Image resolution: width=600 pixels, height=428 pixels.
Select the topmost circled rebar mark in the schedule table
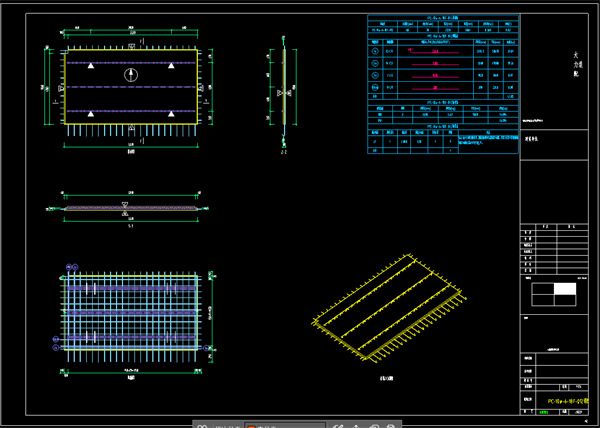tap(375, 50)
